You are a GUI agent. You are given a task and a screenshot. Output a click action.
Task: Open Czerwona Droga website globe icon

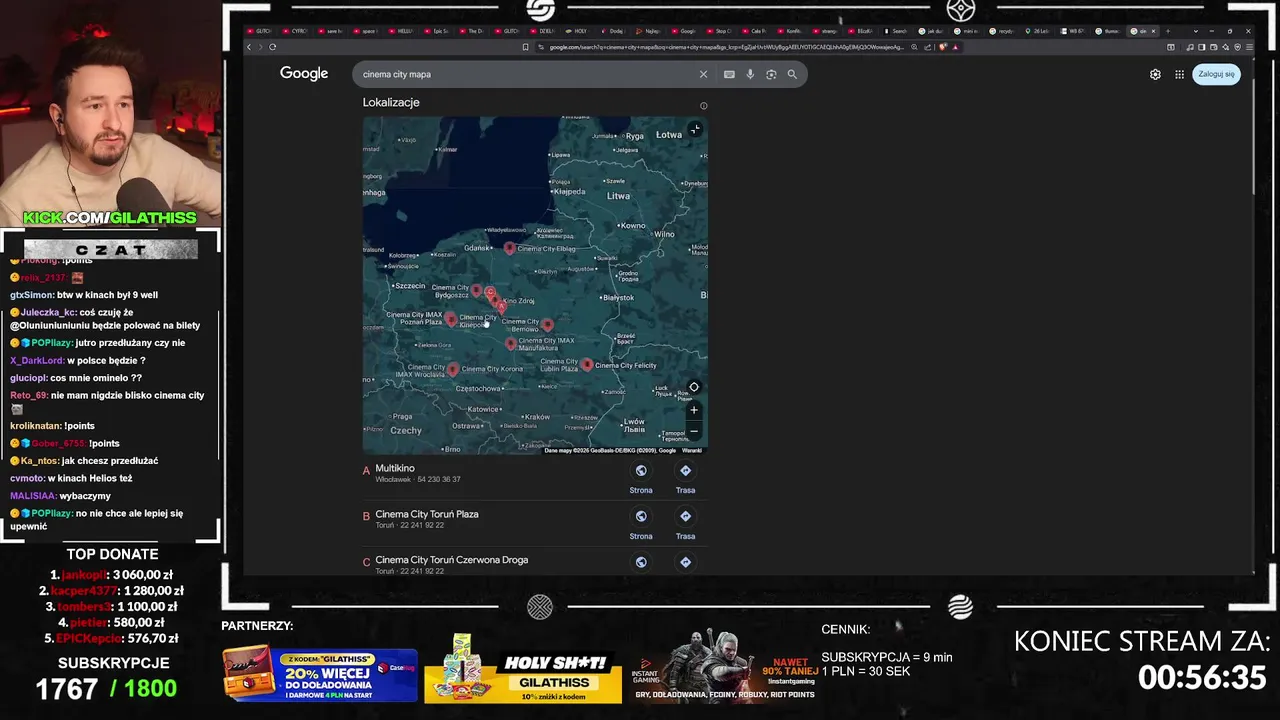(x=641, y=562)
